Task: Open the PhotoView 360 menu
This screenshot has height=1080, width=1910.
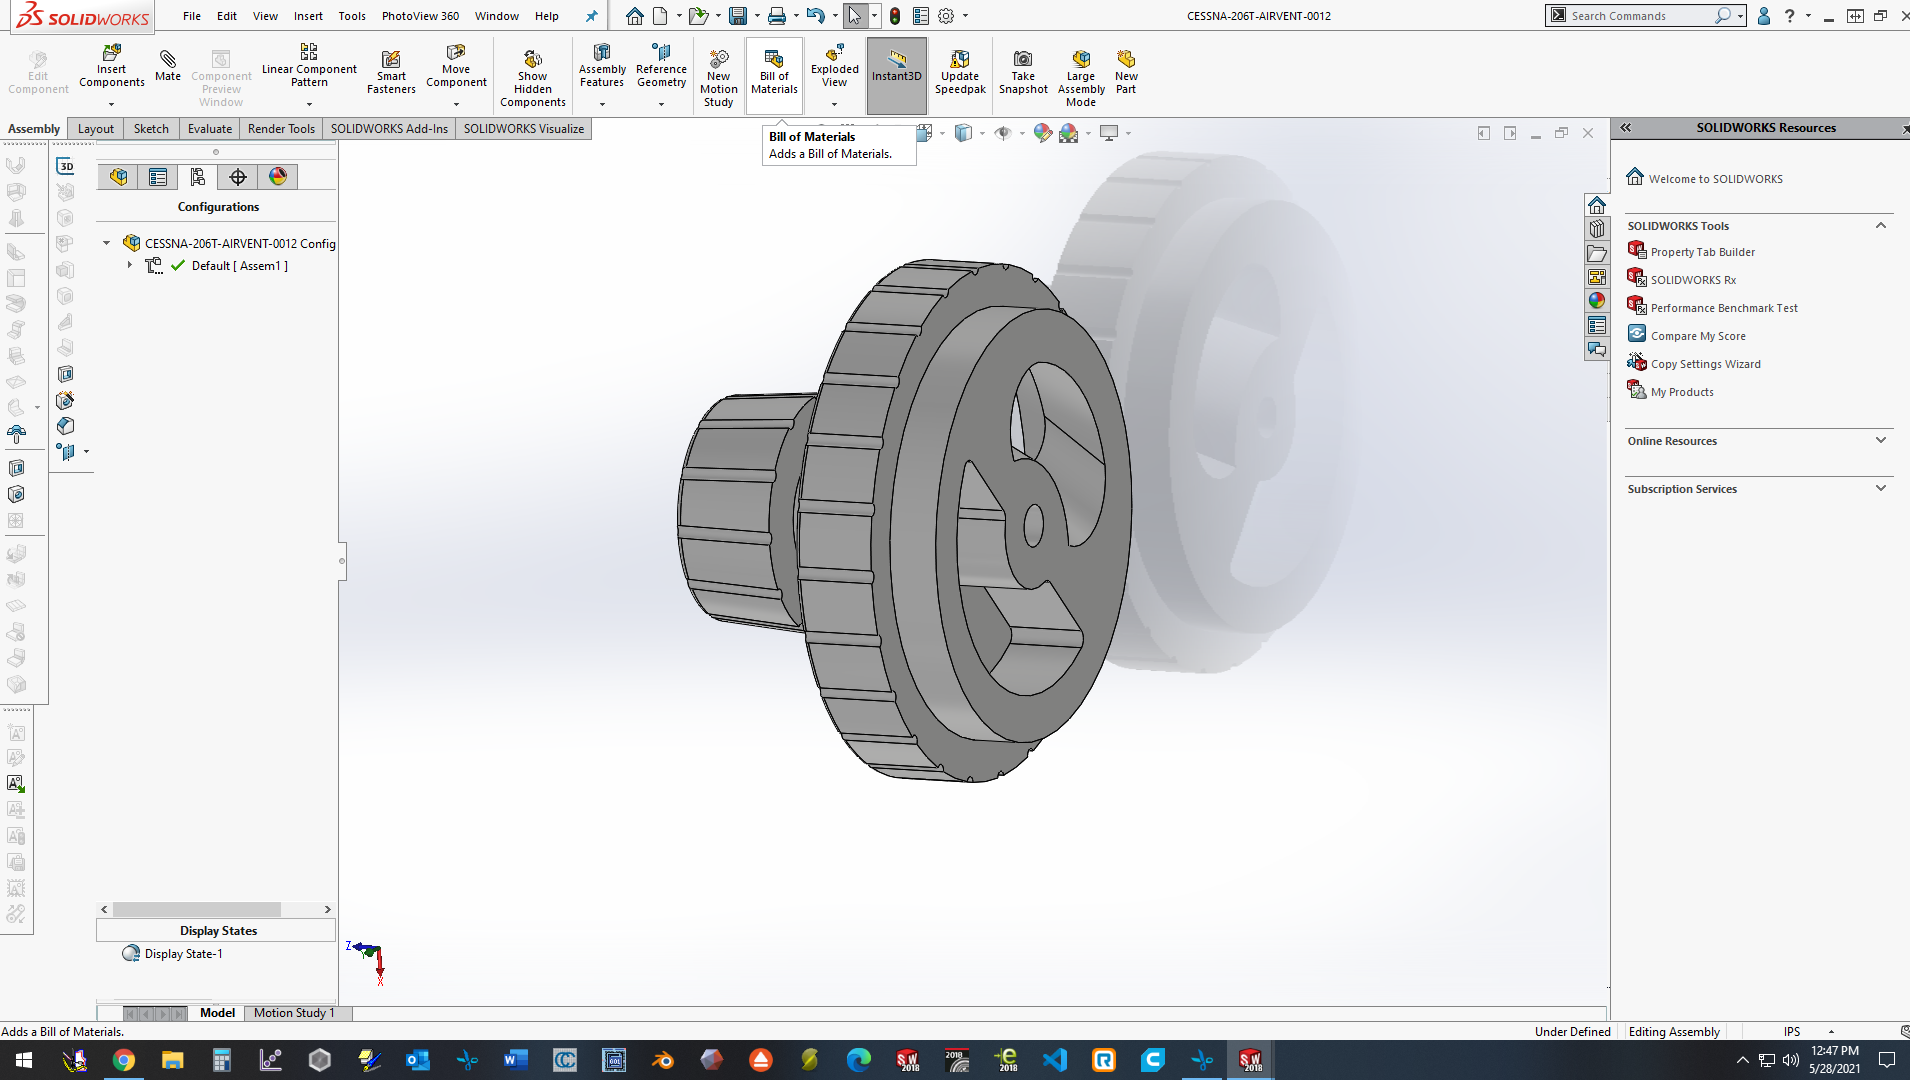Action: pos(420,16)
